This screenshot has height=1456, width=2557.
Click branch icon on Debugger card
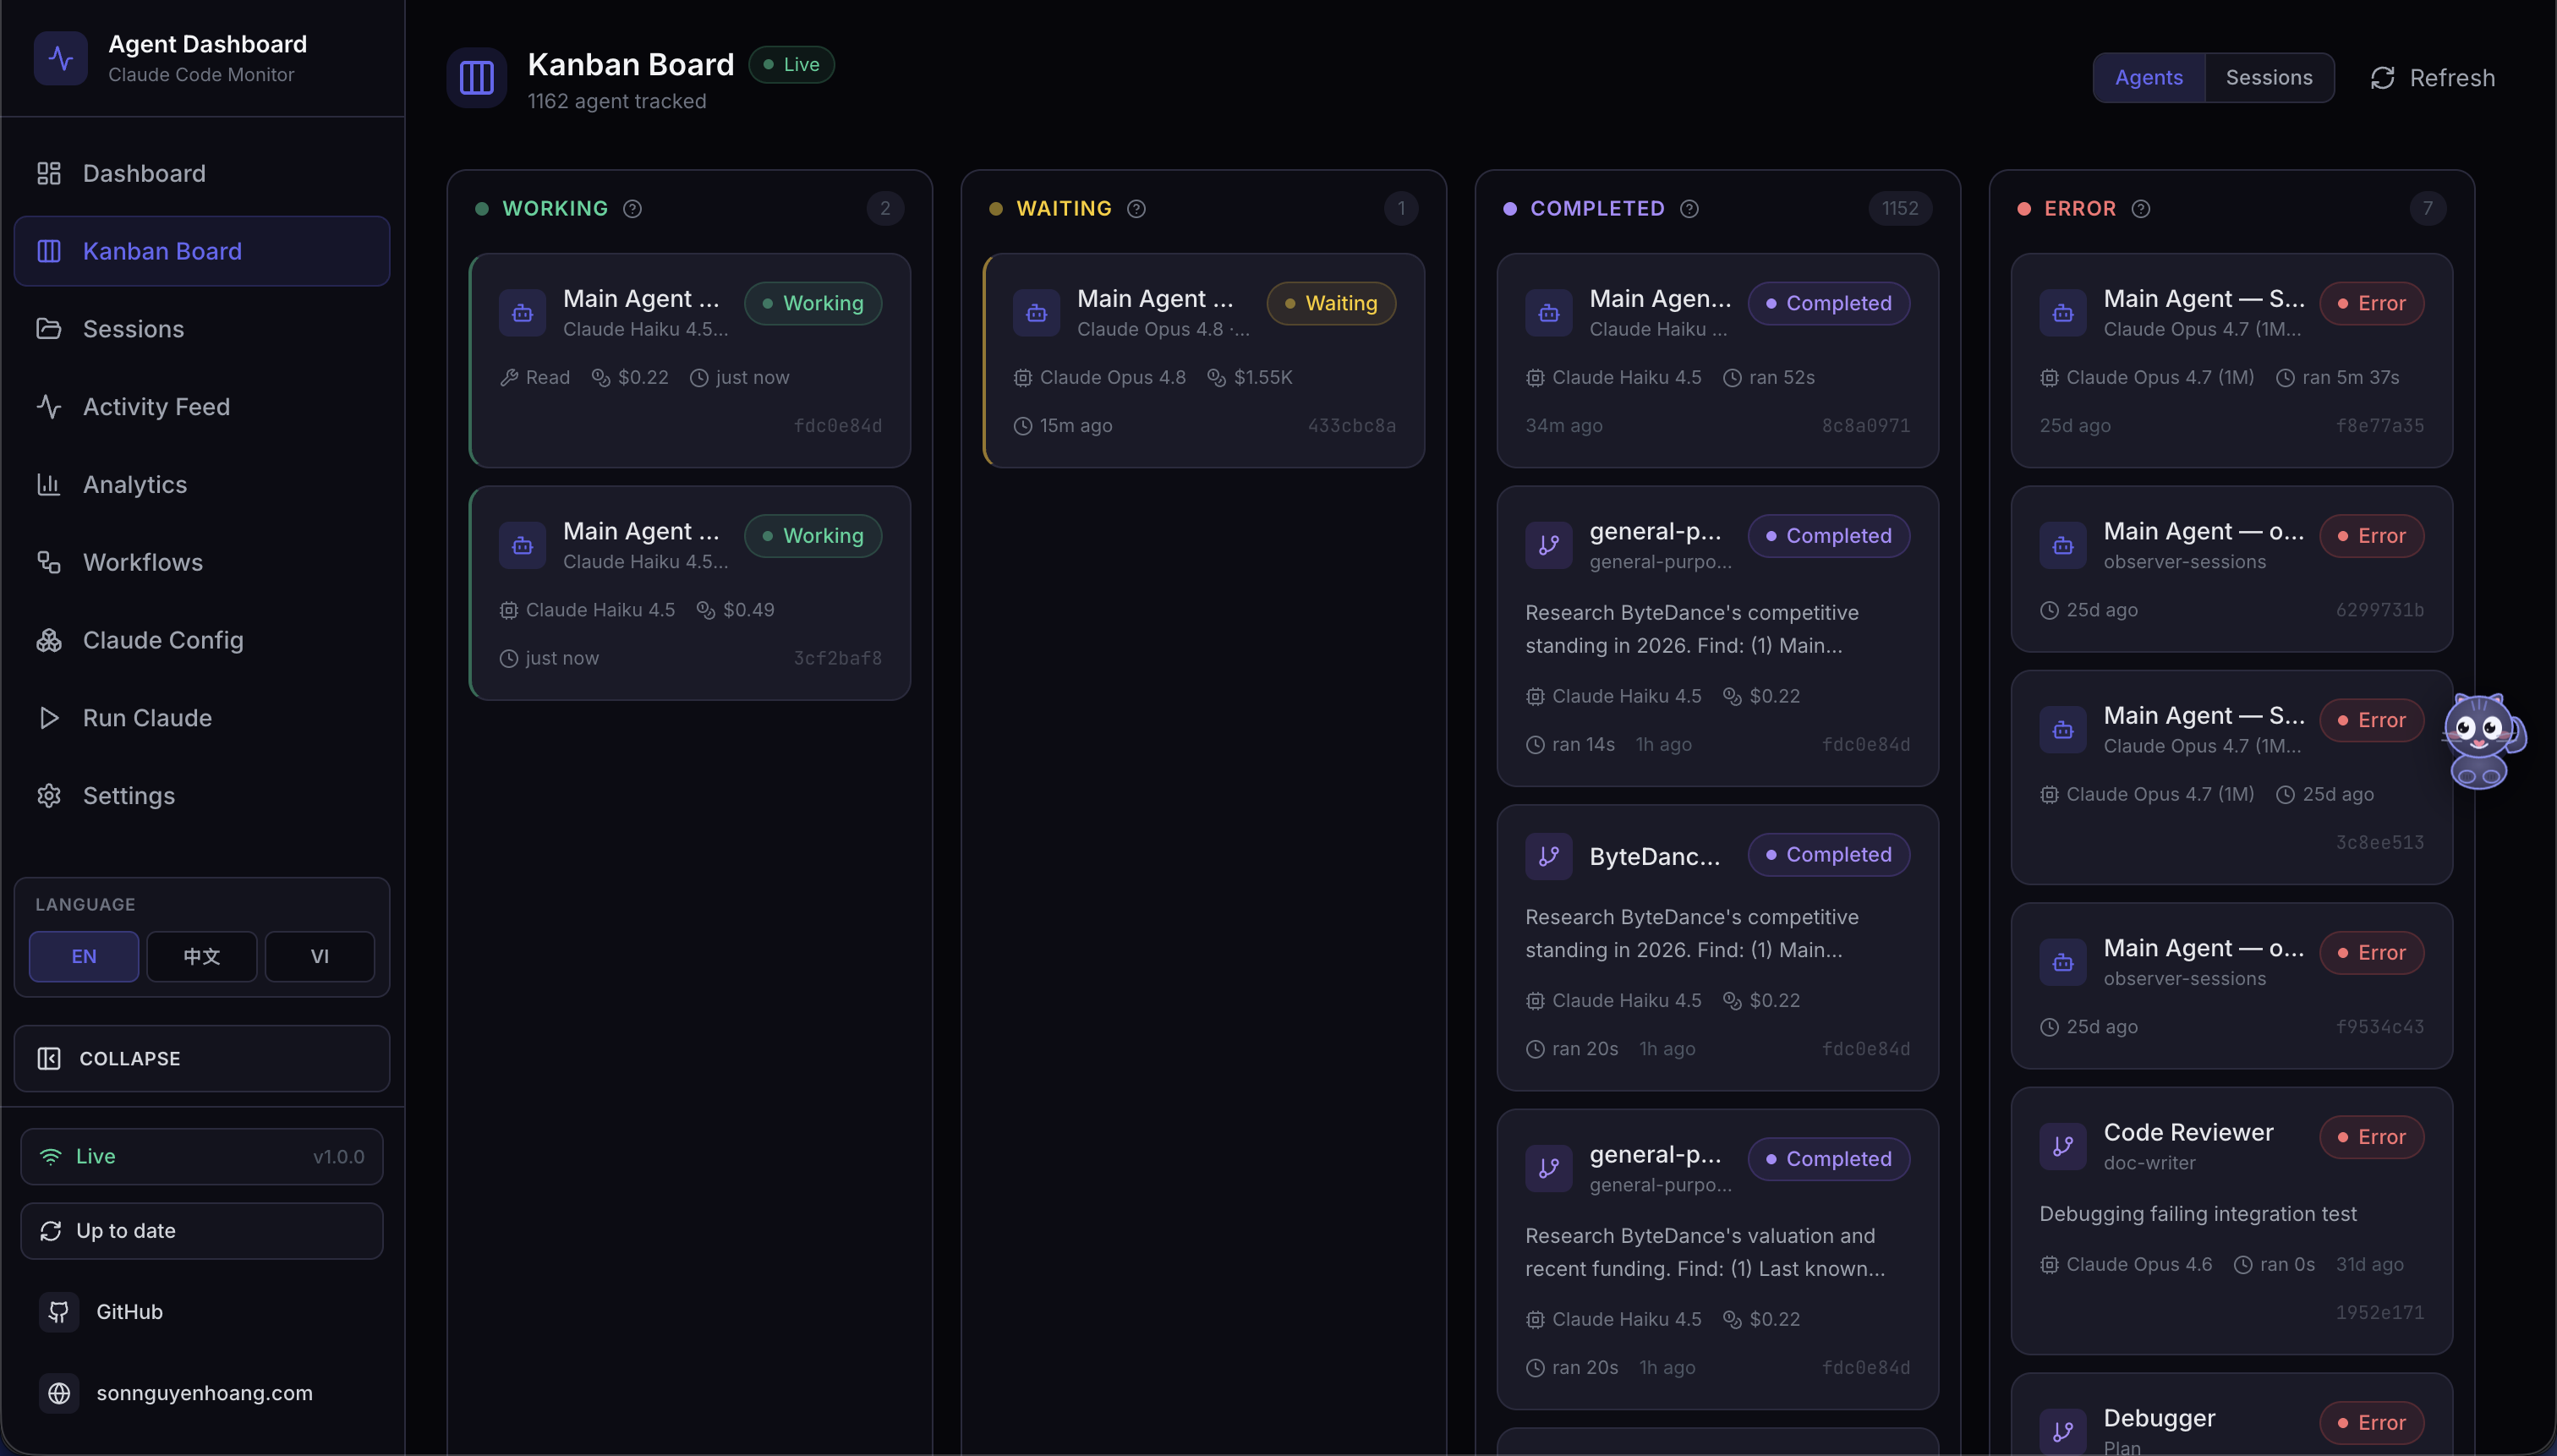pos(2063,1431)
